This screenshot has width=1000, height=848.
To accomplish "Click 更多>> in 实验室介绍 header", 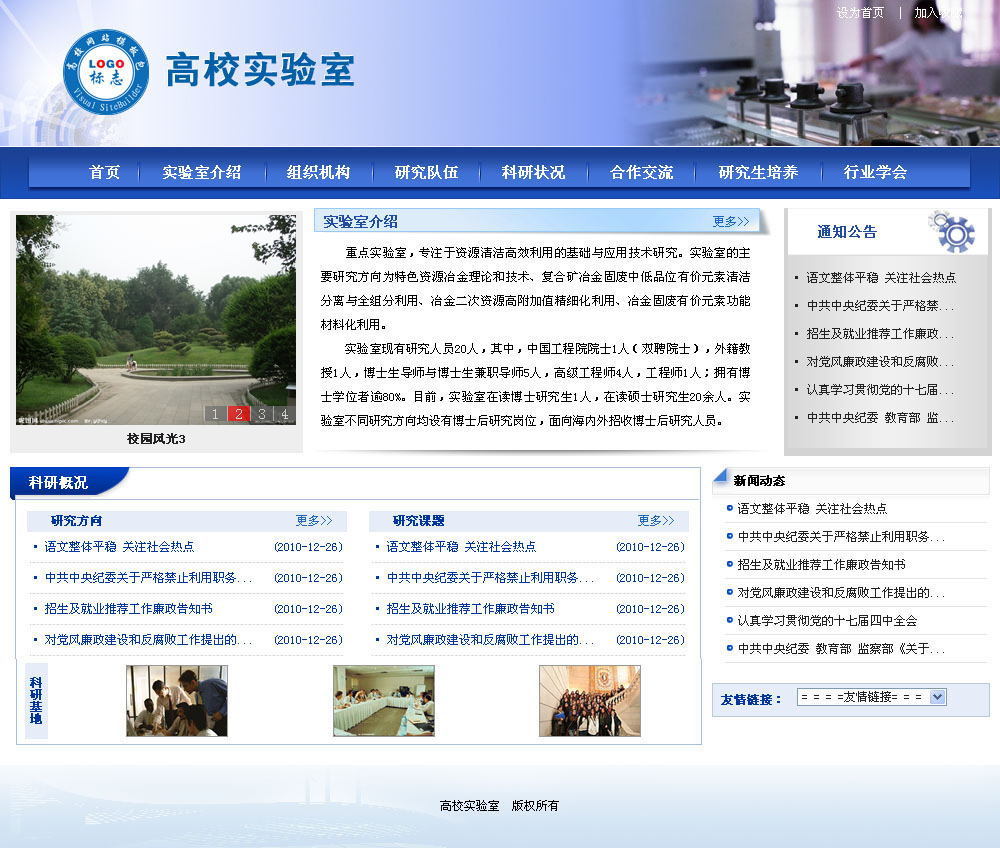I will tap(731, 221).
